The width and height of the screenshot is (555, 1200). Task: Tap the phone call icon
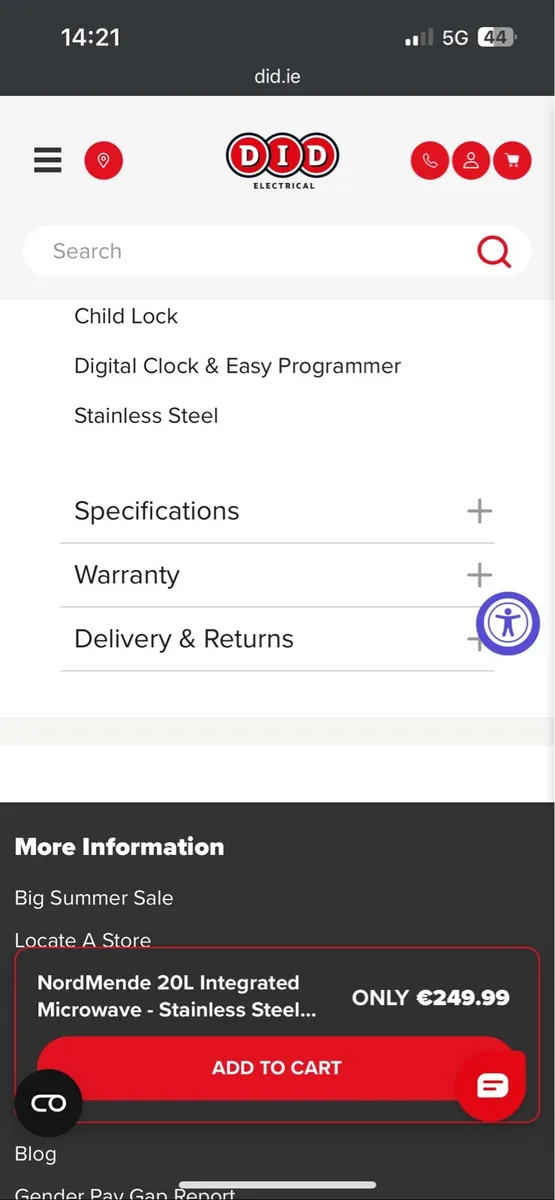click(430, 160)
